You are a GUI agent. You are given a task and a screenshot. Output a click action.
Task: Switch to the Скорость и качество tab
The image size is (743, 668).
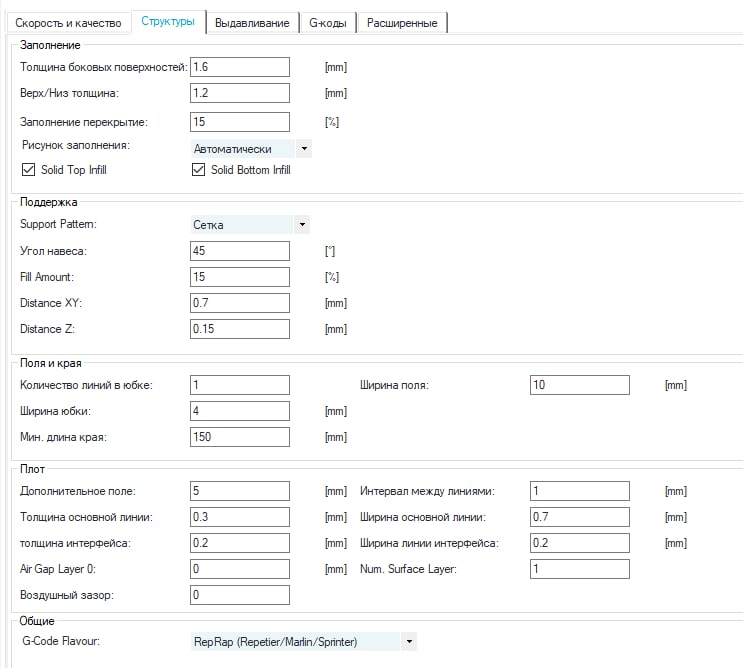[68, 23]
